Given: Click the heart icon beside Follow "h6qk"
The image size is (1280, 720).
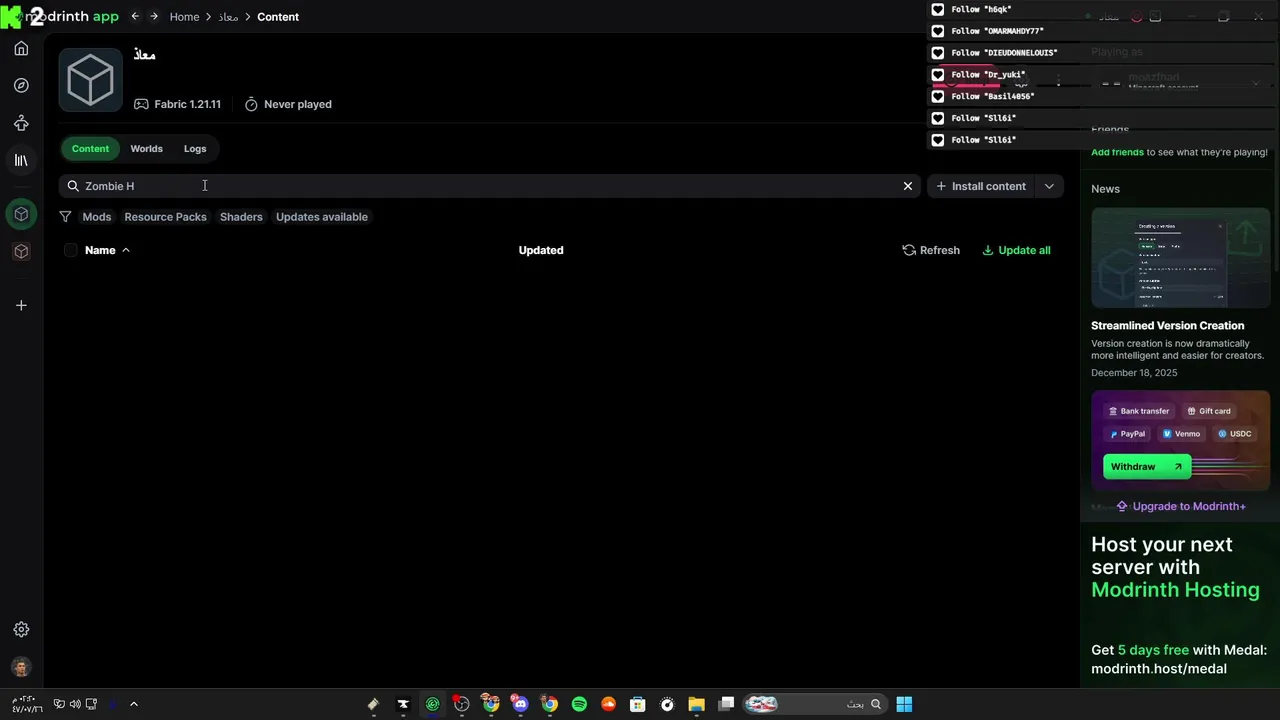Looking at the screenshot, I should click(937, 9).
